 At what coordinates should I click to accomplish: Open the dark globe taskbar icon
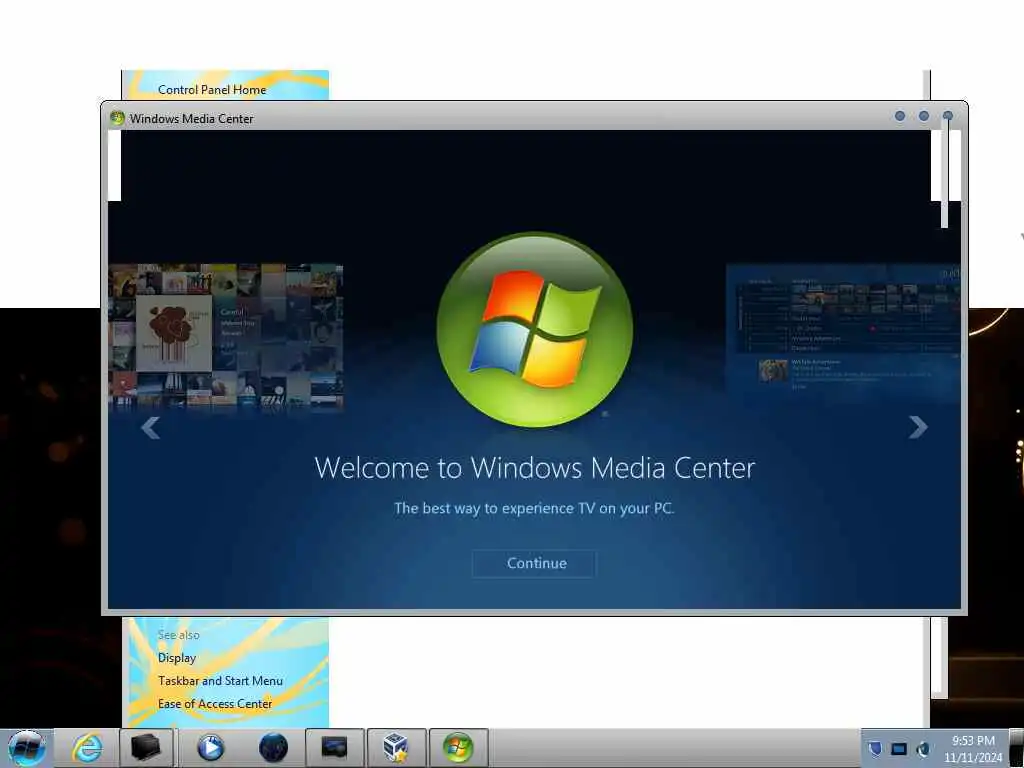click(273, 748)
